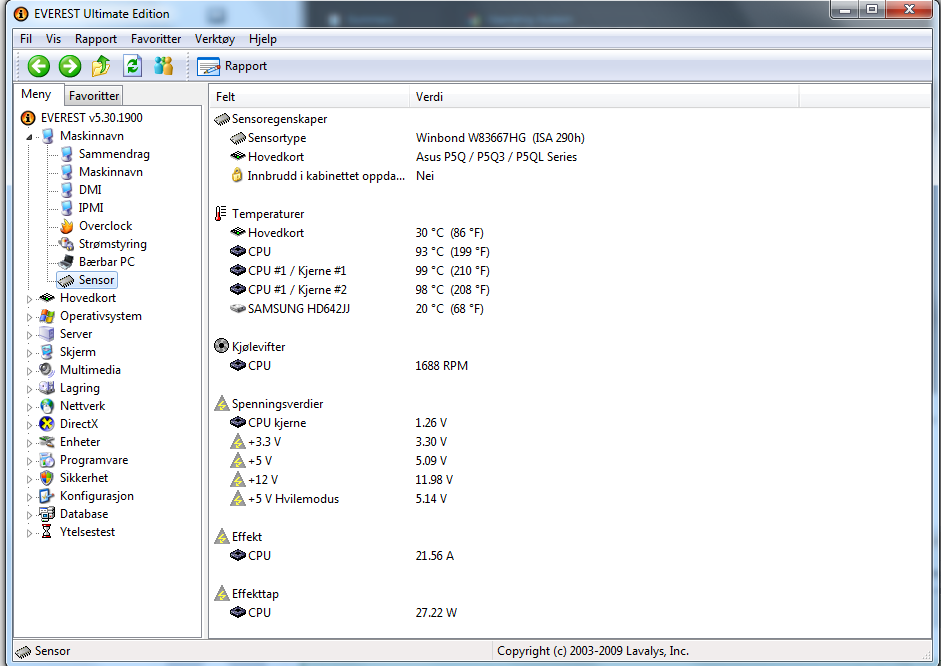Click the Server icon in tree

46,334
